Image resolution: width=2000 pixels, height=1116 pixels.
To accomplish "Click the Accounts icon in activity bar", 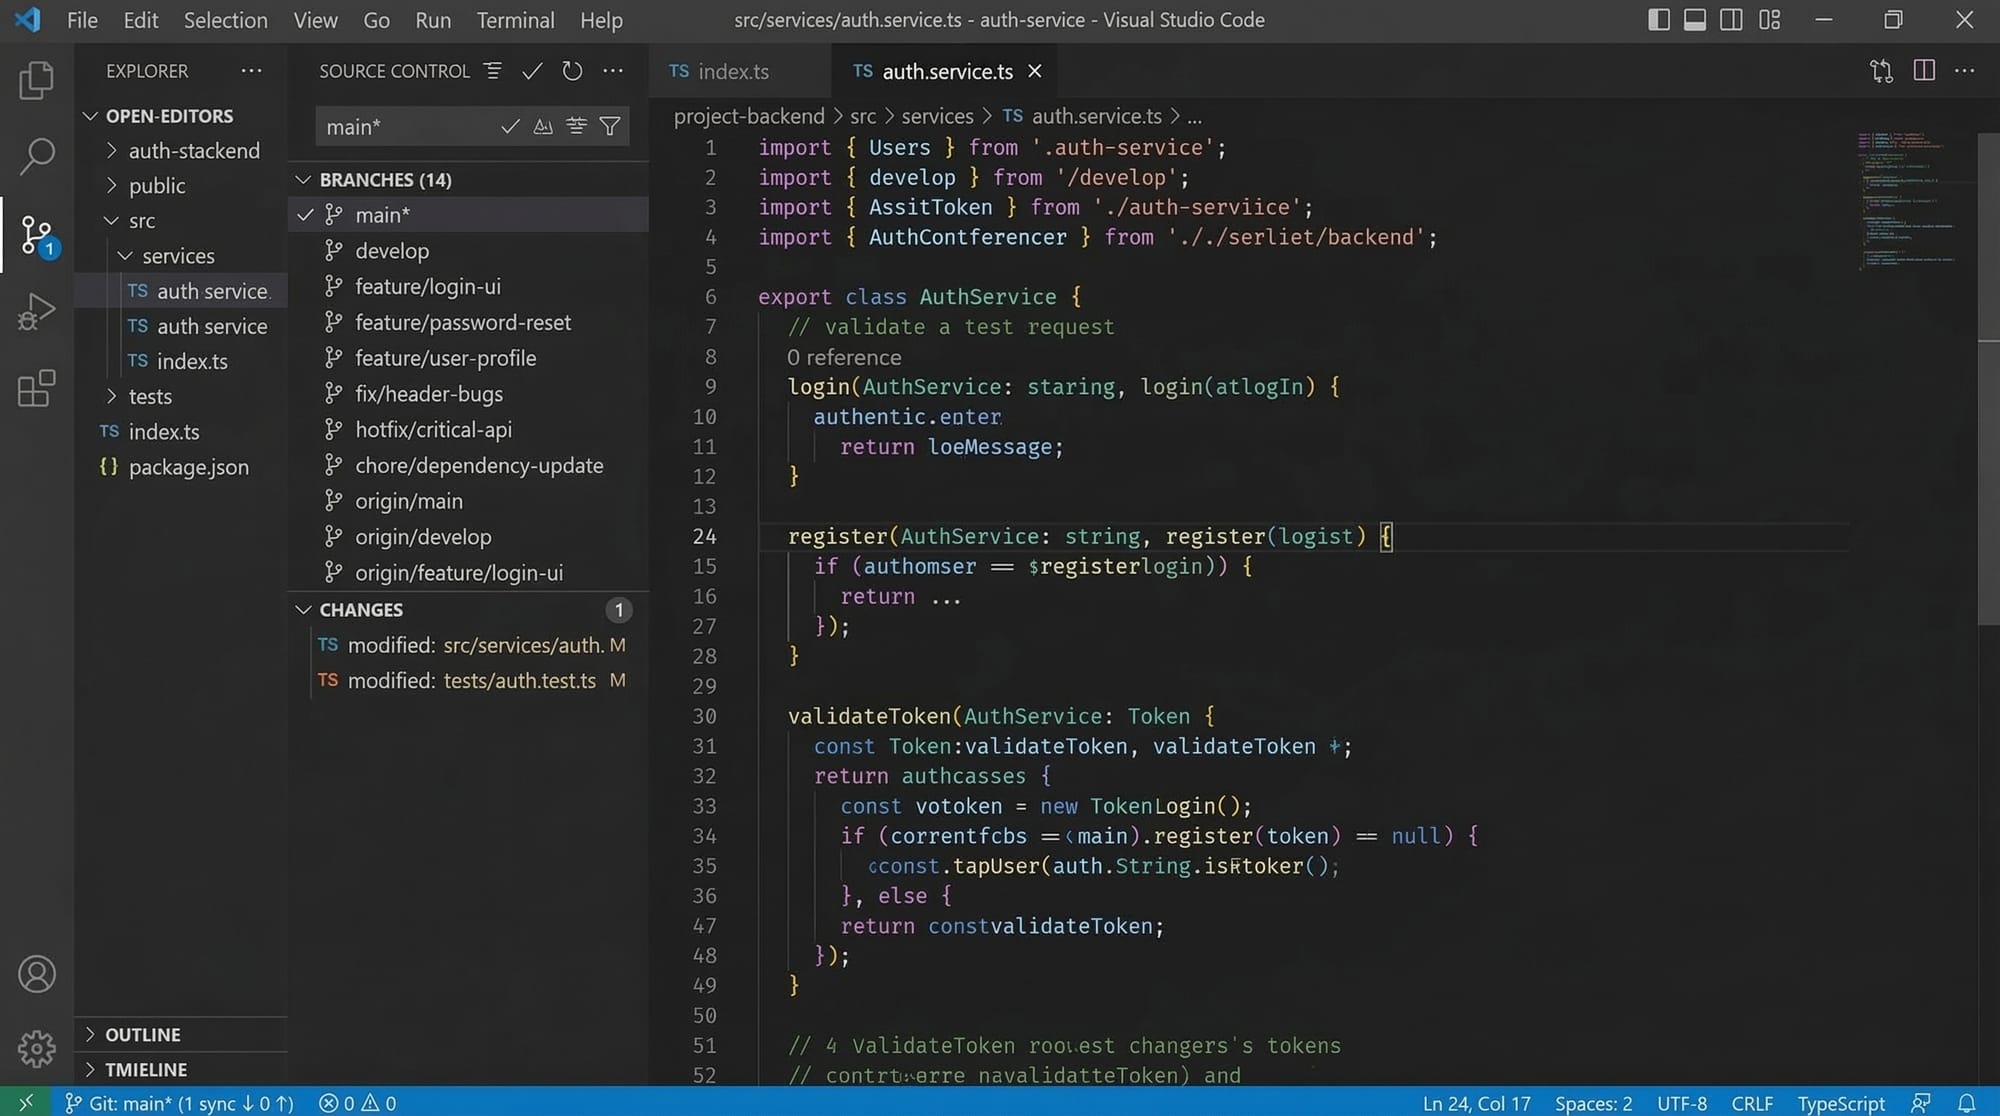I will click(37, 974).
